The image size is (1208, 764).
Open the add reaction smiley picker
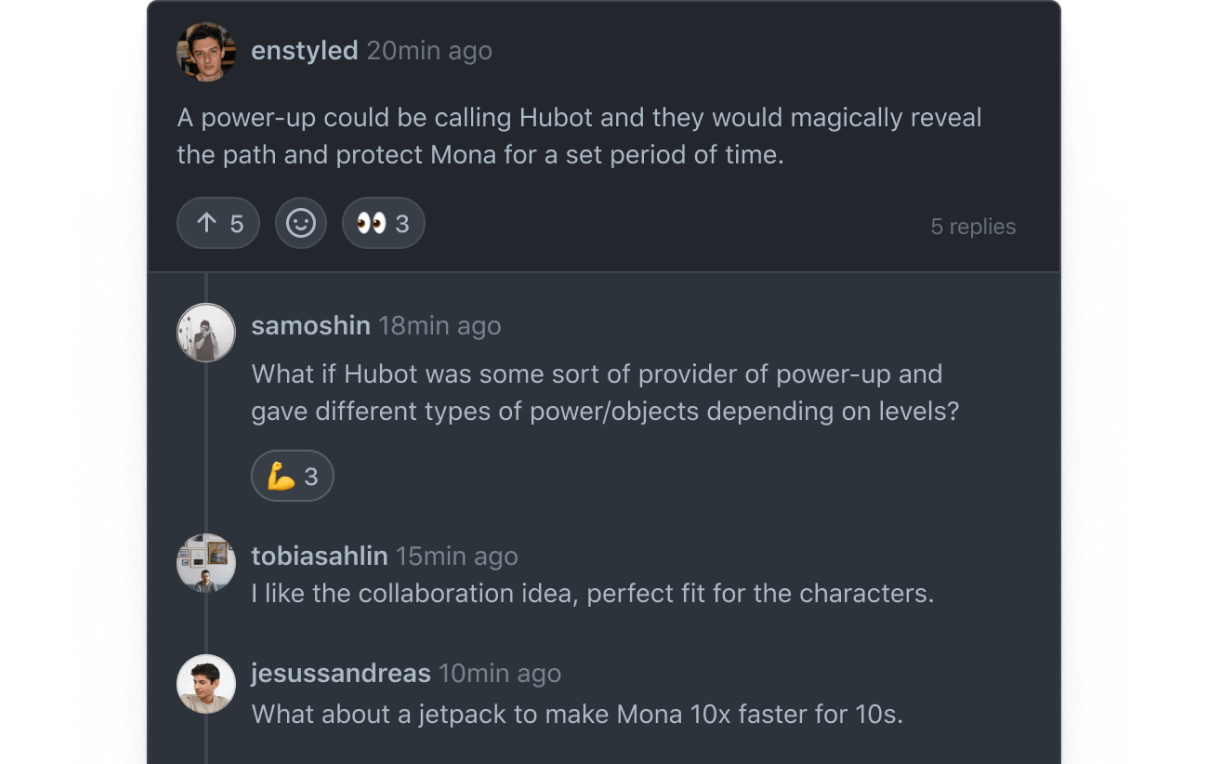pos(301,223)
